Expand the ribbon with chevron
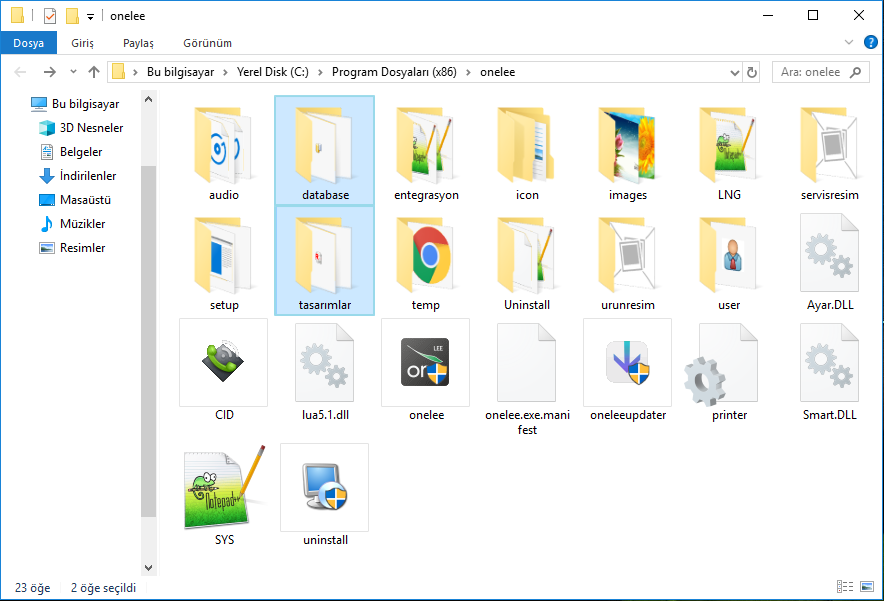This screenshot has width=884, height=601. 848,42
